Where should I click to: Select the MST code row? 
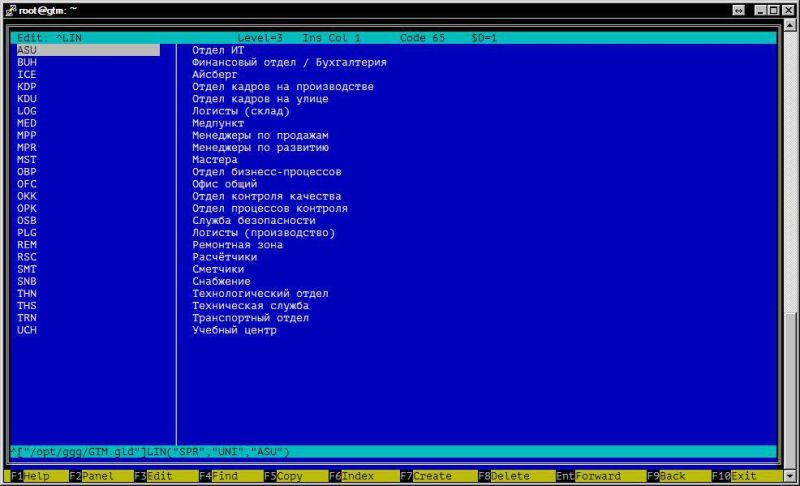(27, 160)
